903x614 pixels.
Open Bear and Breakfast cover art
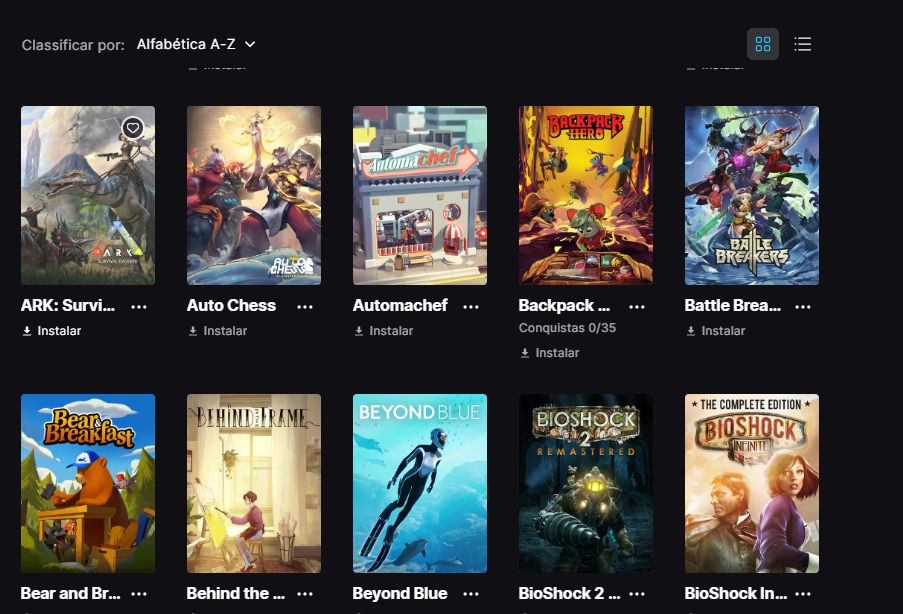[x=88, y=483]
